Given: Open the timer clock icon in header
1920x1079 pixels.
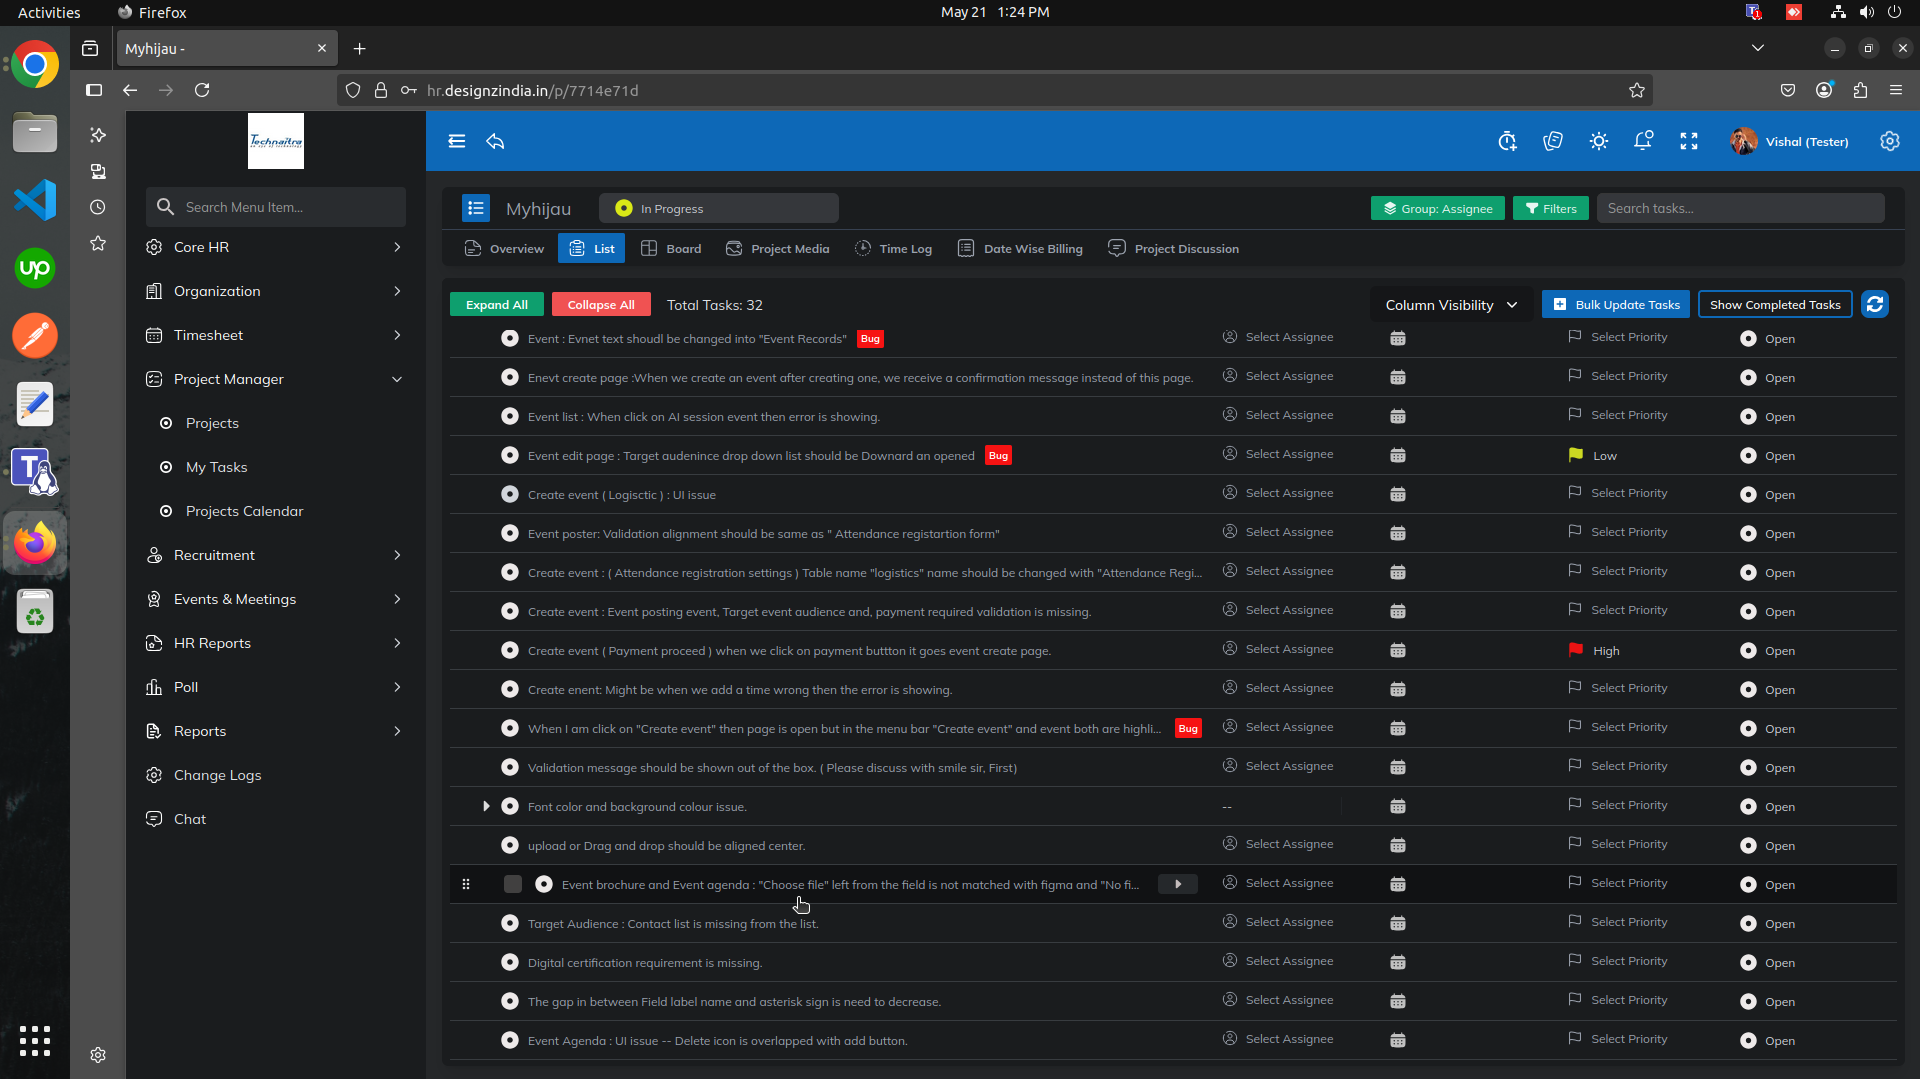Looking at the screenshot, I should tap(1507, 141).
